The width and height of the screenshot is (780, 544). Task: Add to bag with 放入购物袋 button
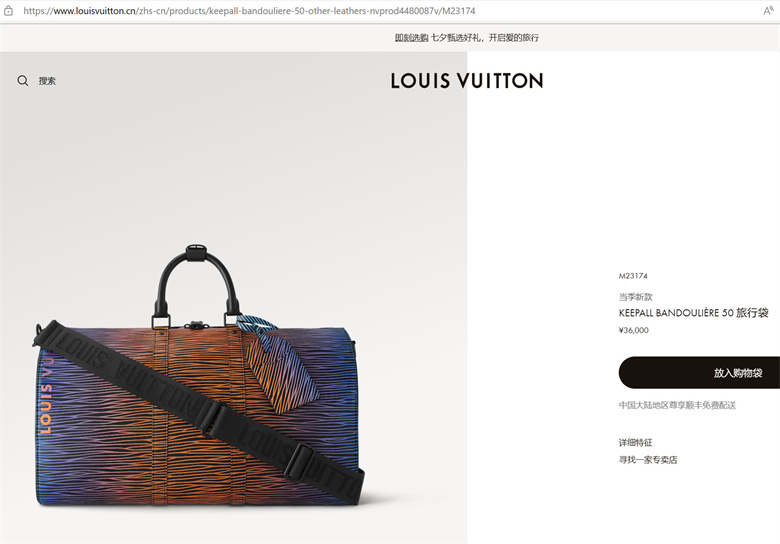699,372
